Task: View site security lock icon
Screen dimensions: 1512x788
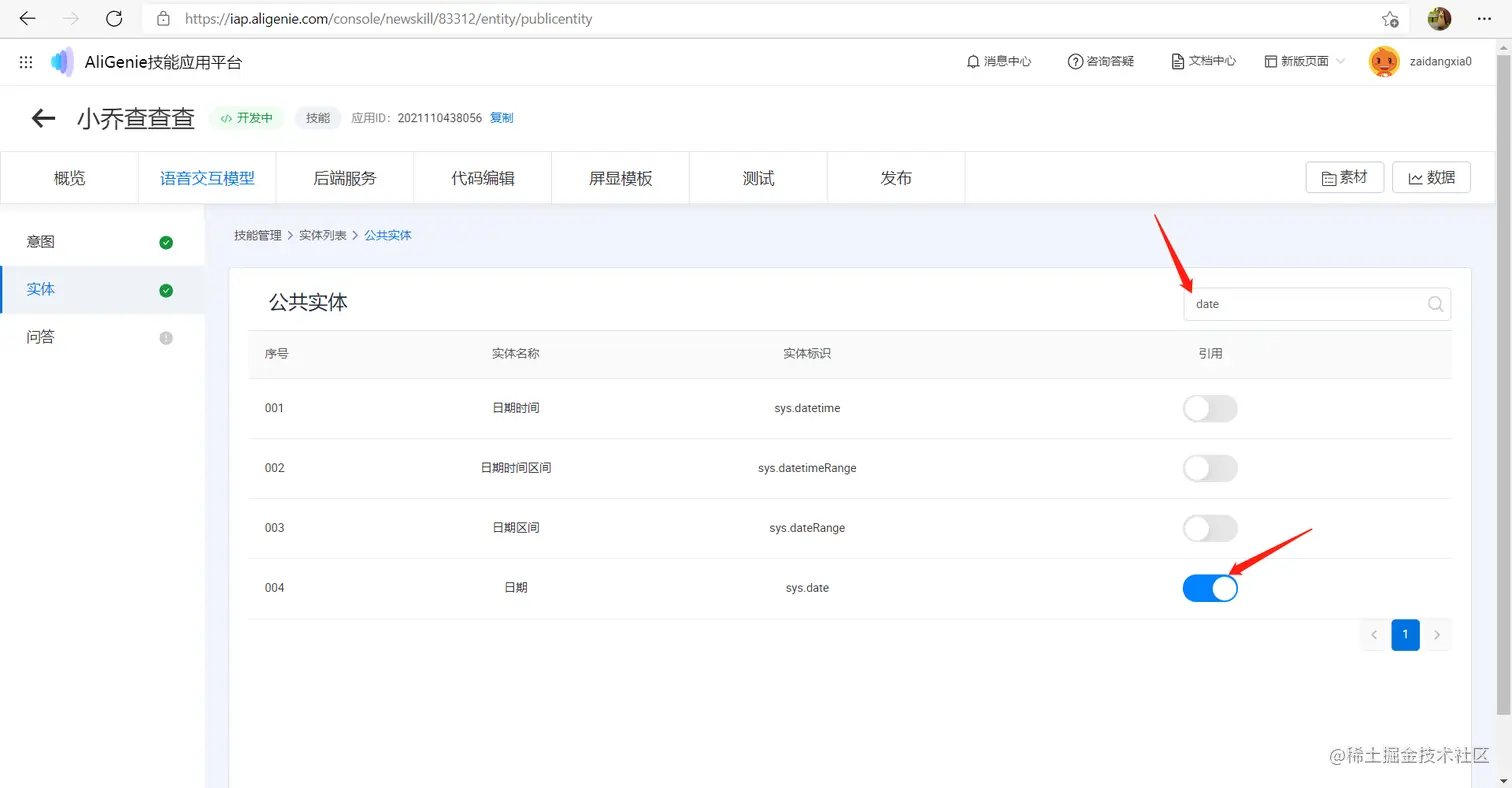Action: click(x=163, y=19)
